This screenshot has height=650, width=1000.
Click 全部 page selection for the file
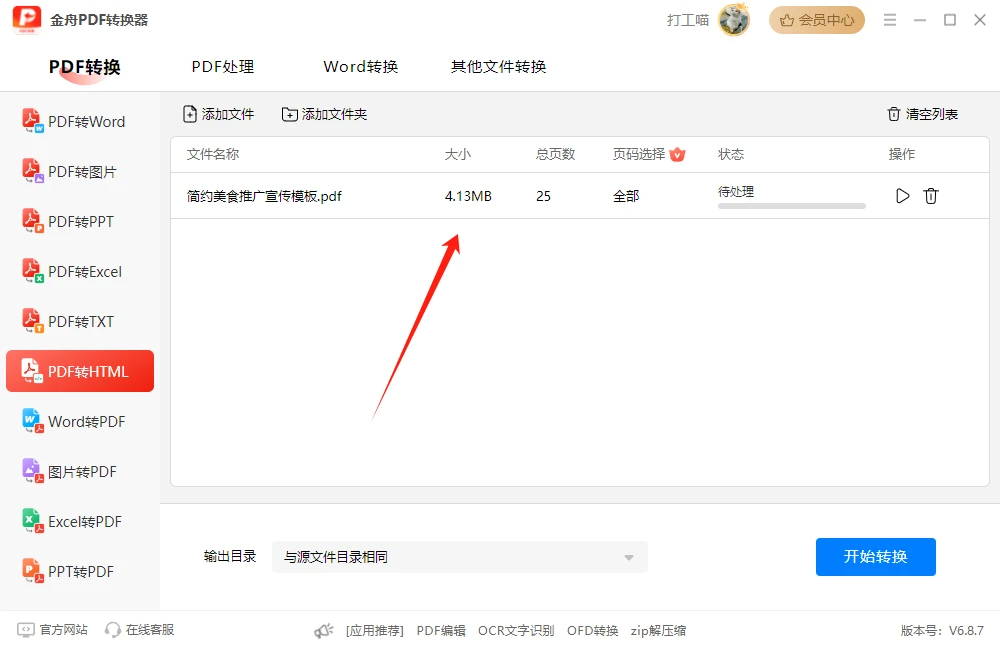pos(626,196)
